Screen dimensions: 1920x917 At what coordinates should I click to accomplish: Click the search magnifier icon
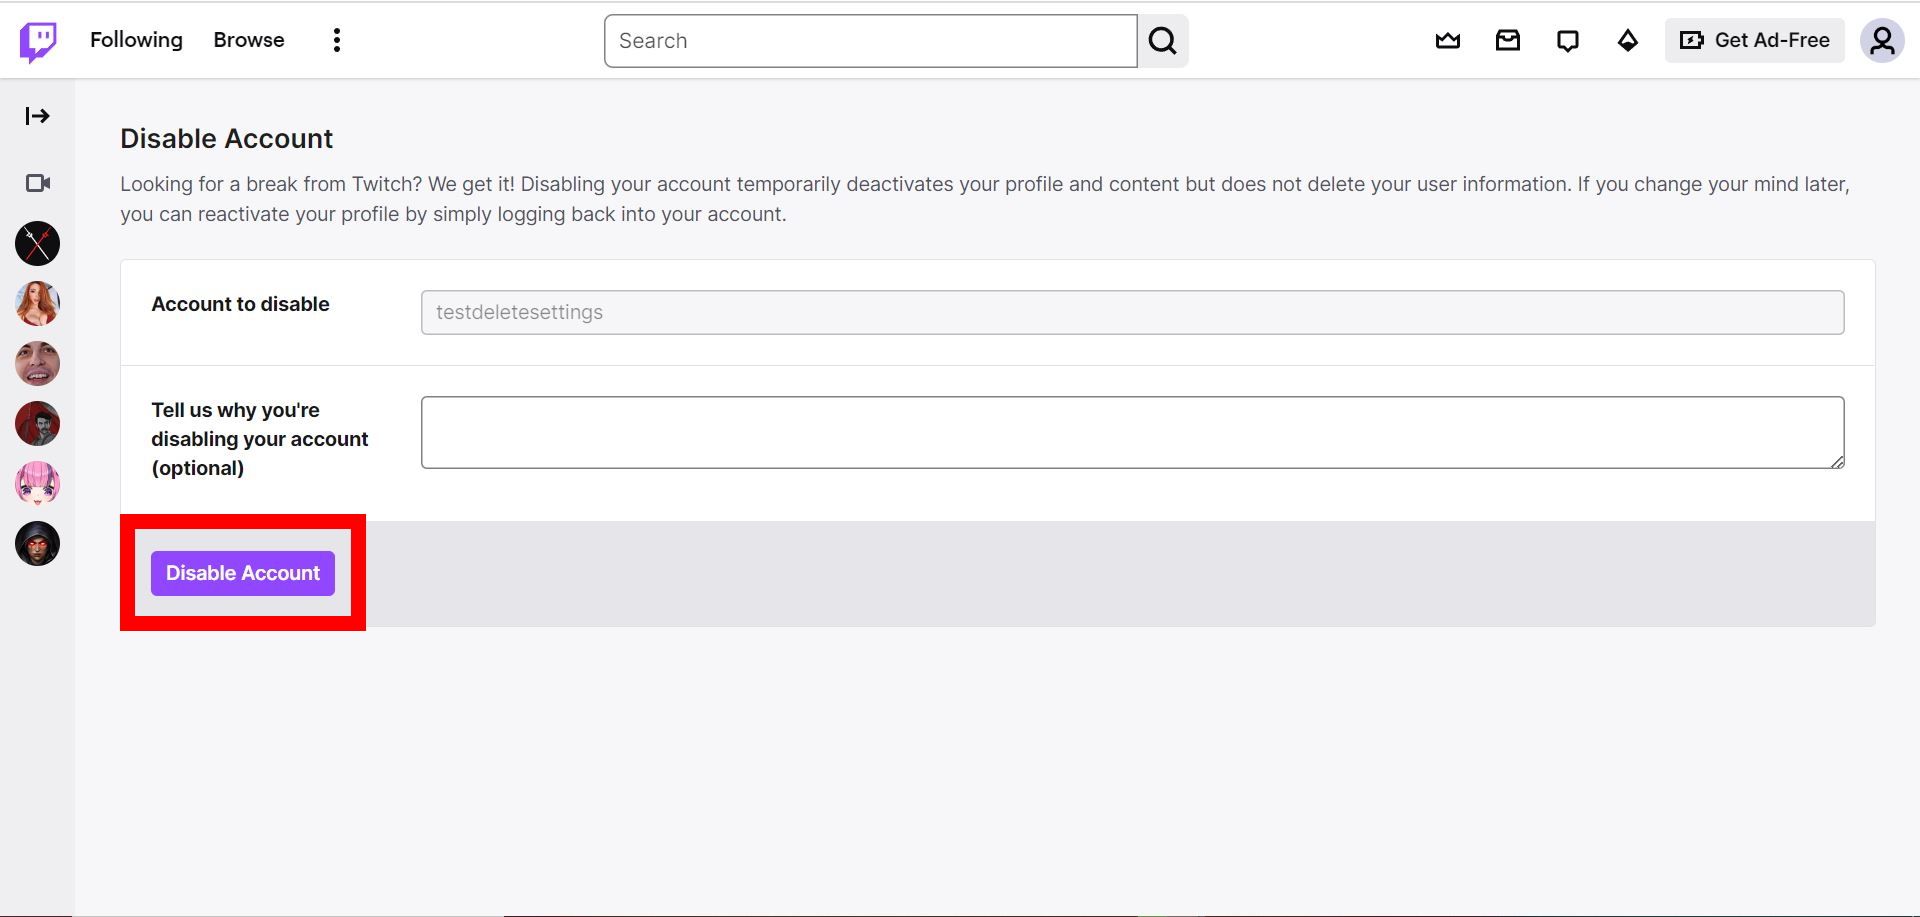(x=1162, y=40)
